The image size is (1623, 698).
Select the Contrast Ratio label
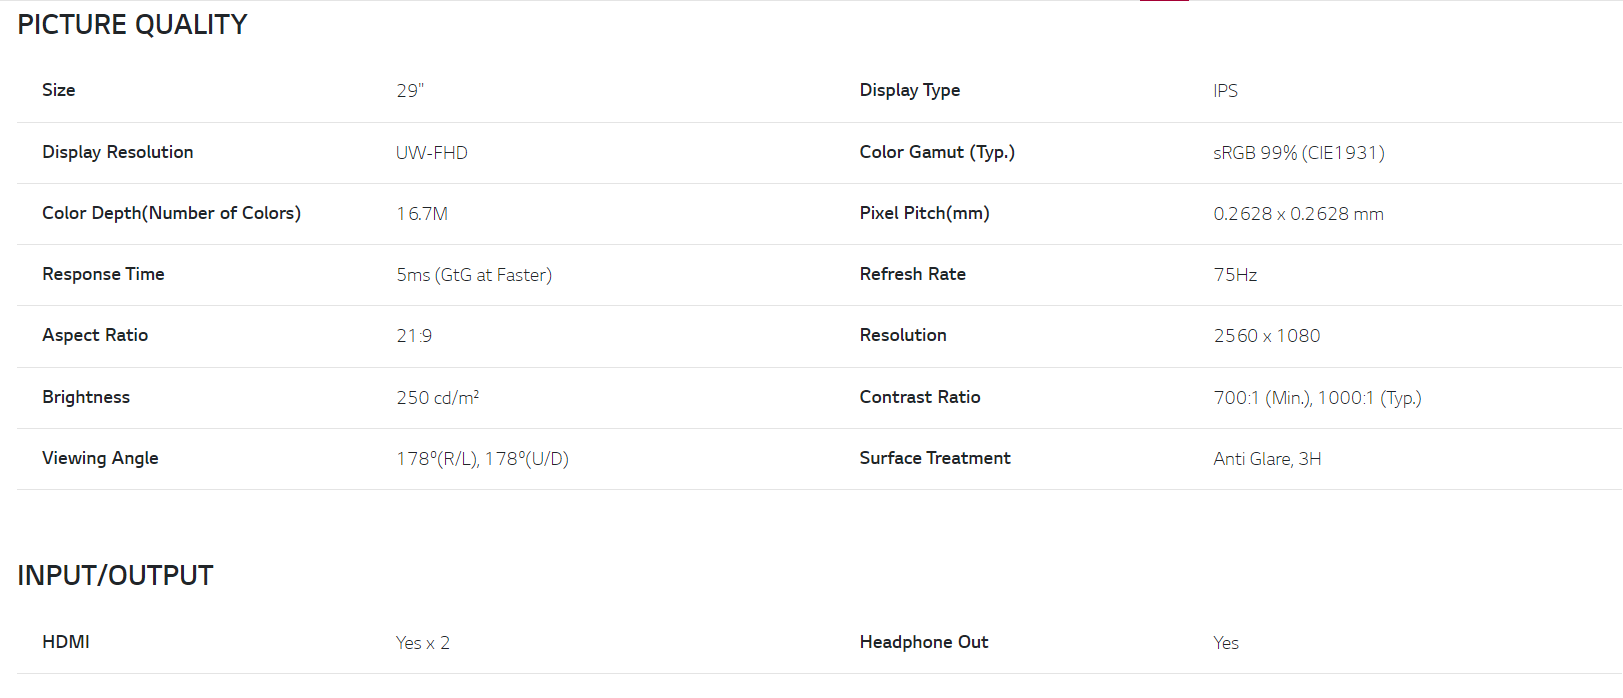[920, 397]
